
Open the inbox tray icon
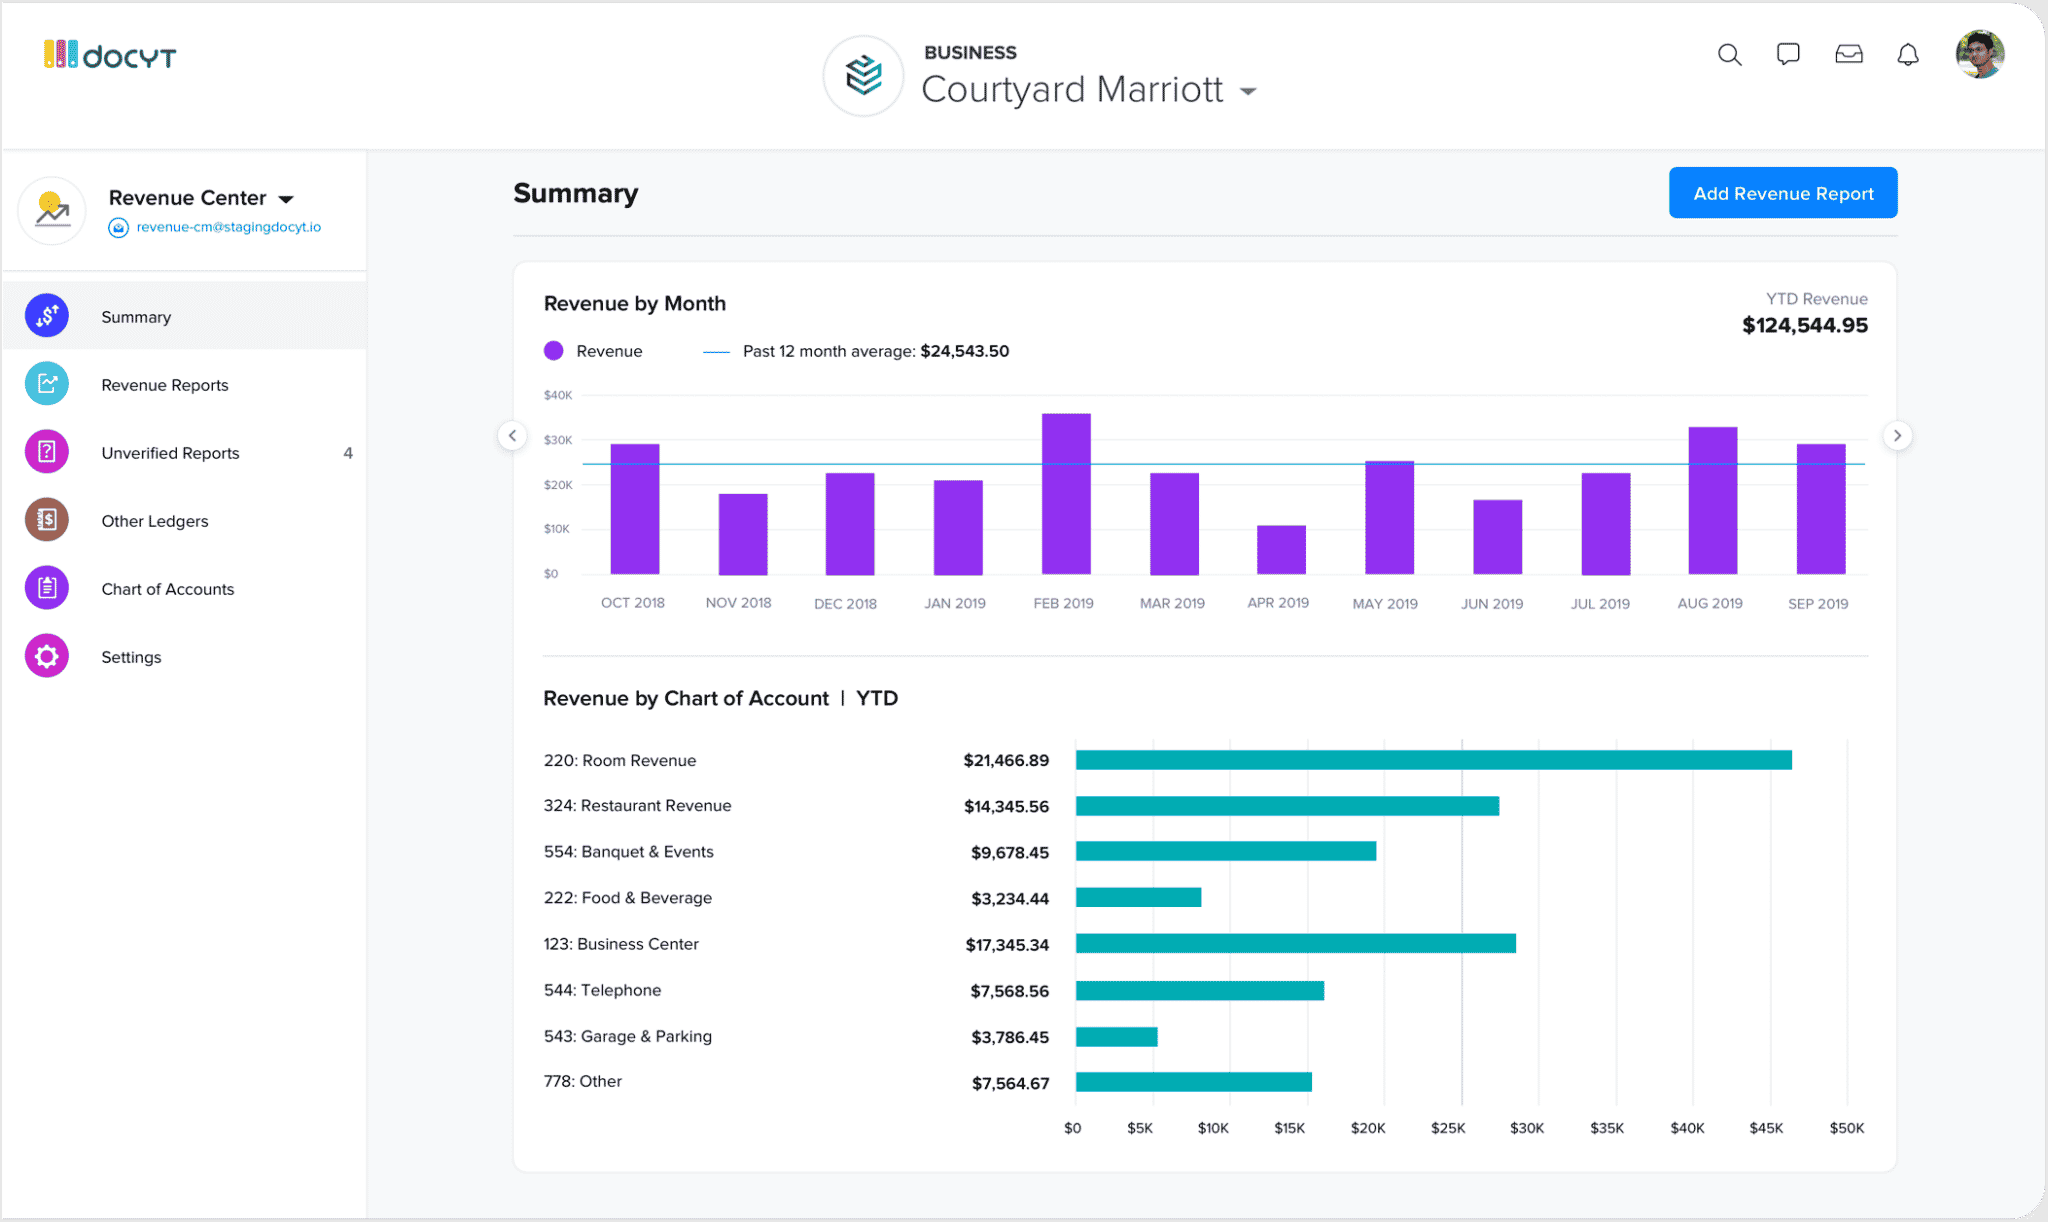click(x=1849, y=54)
